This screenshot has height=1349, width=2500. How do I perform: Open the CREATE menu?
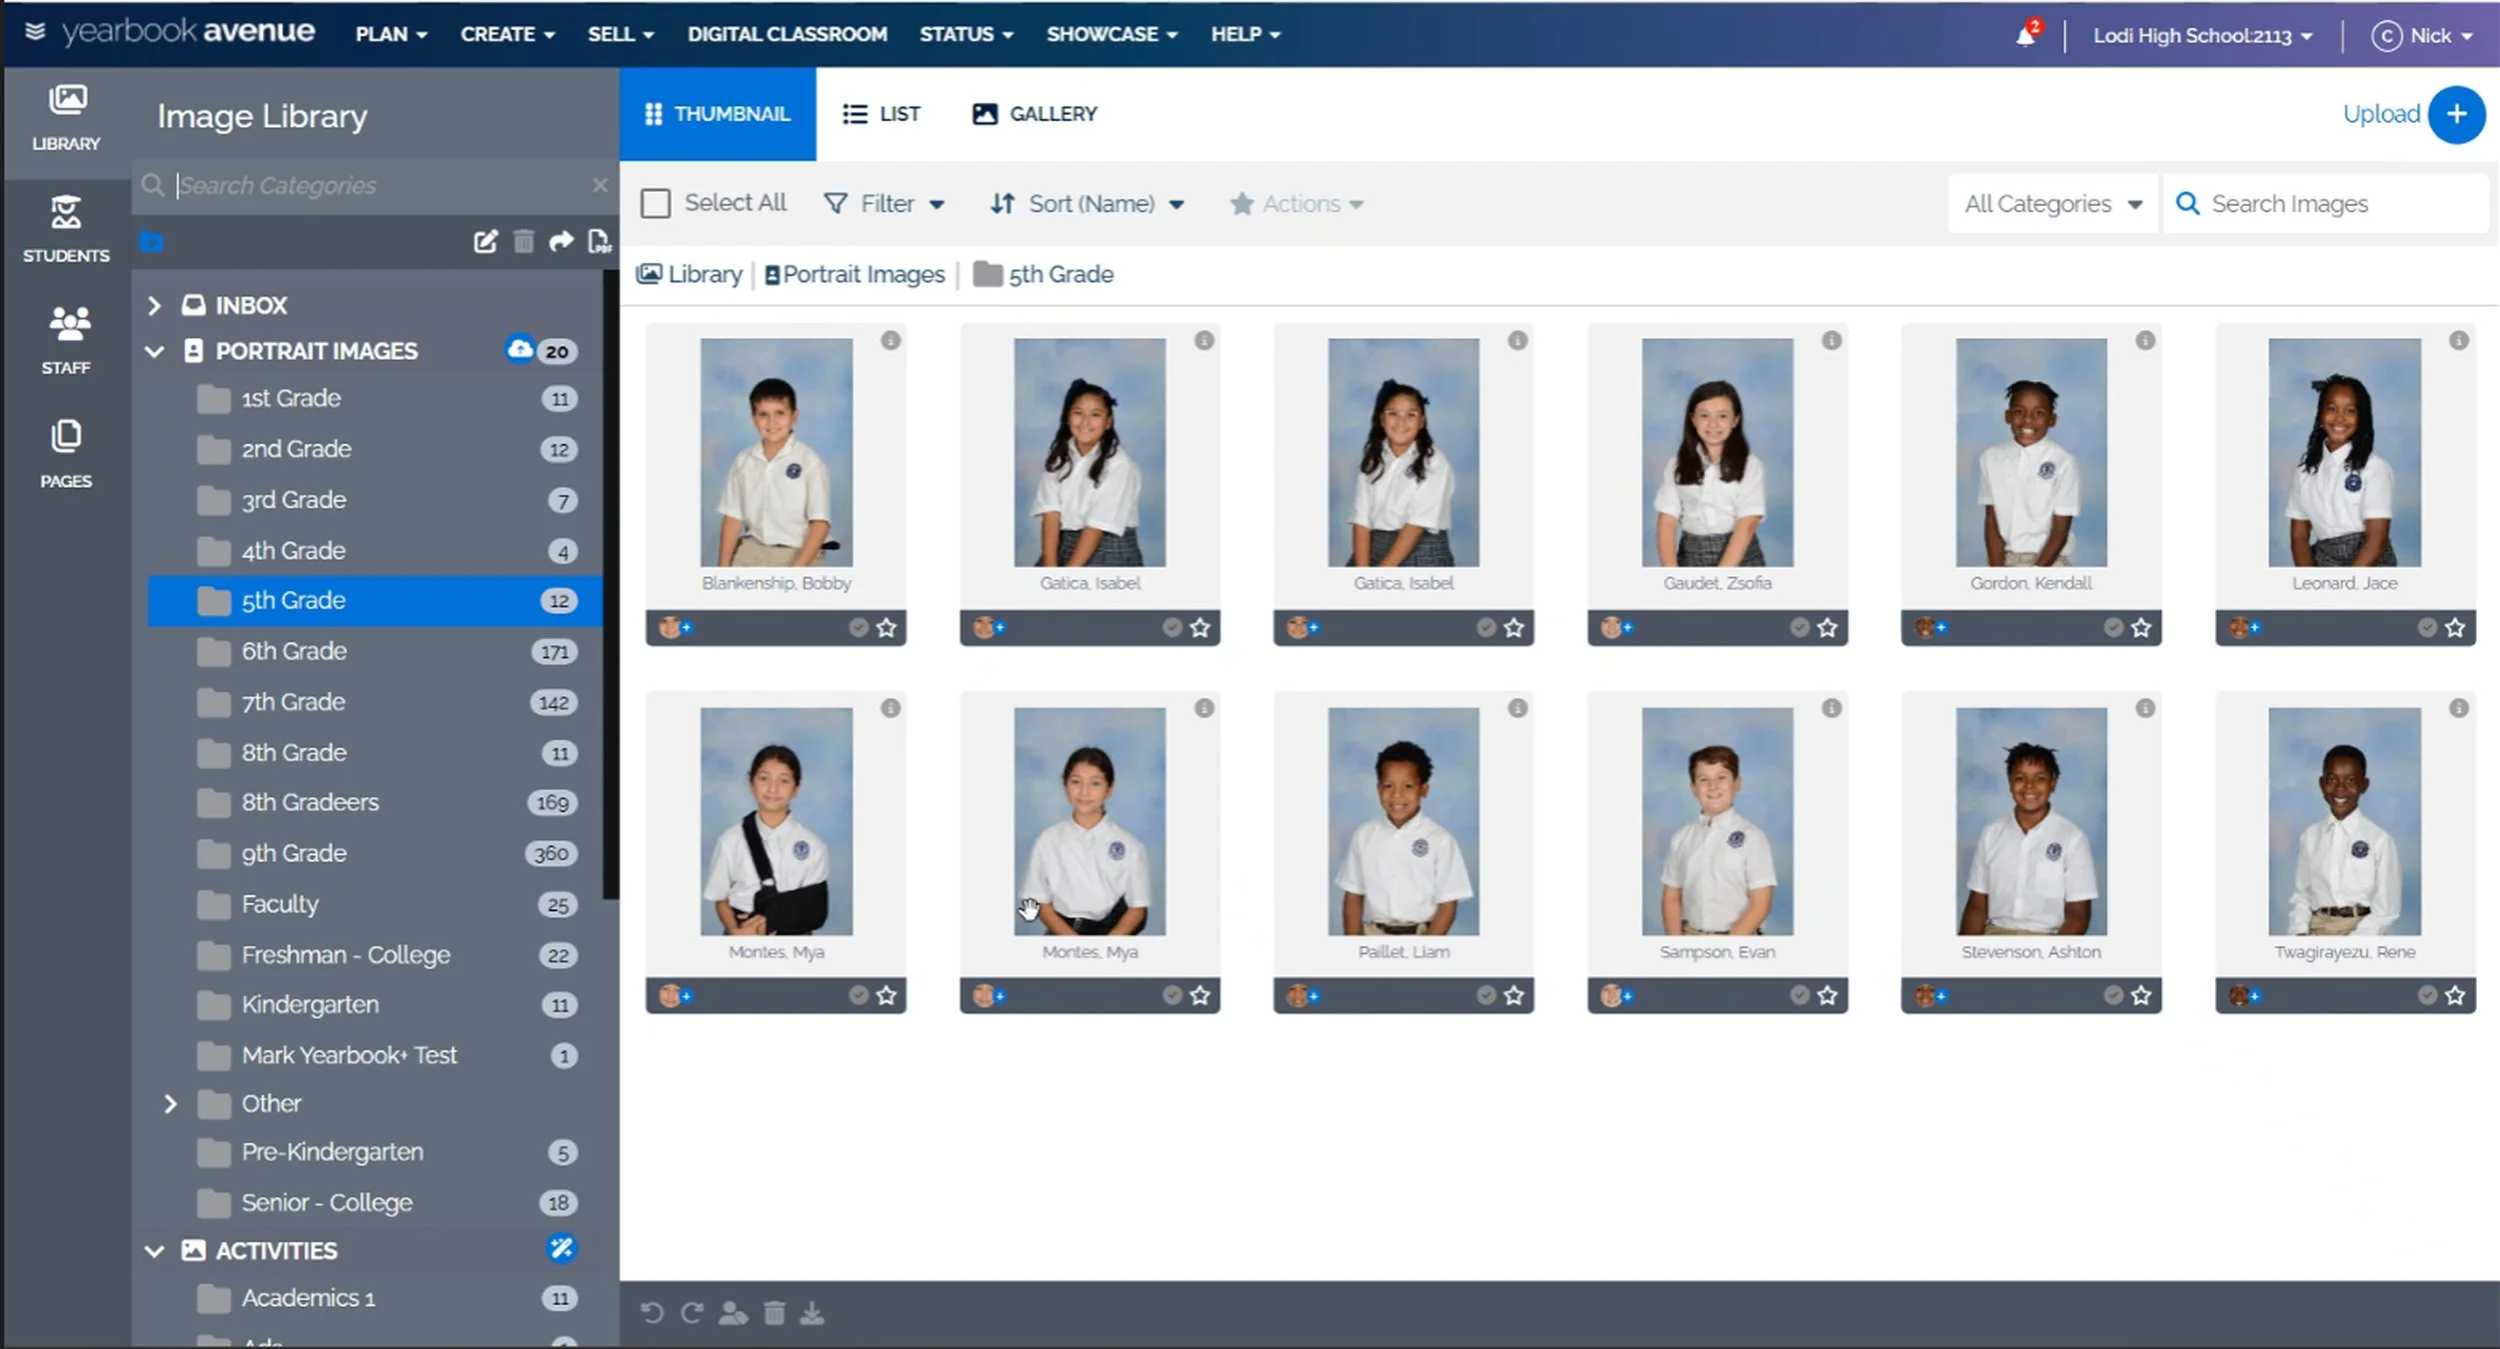(x=507, y=34)
